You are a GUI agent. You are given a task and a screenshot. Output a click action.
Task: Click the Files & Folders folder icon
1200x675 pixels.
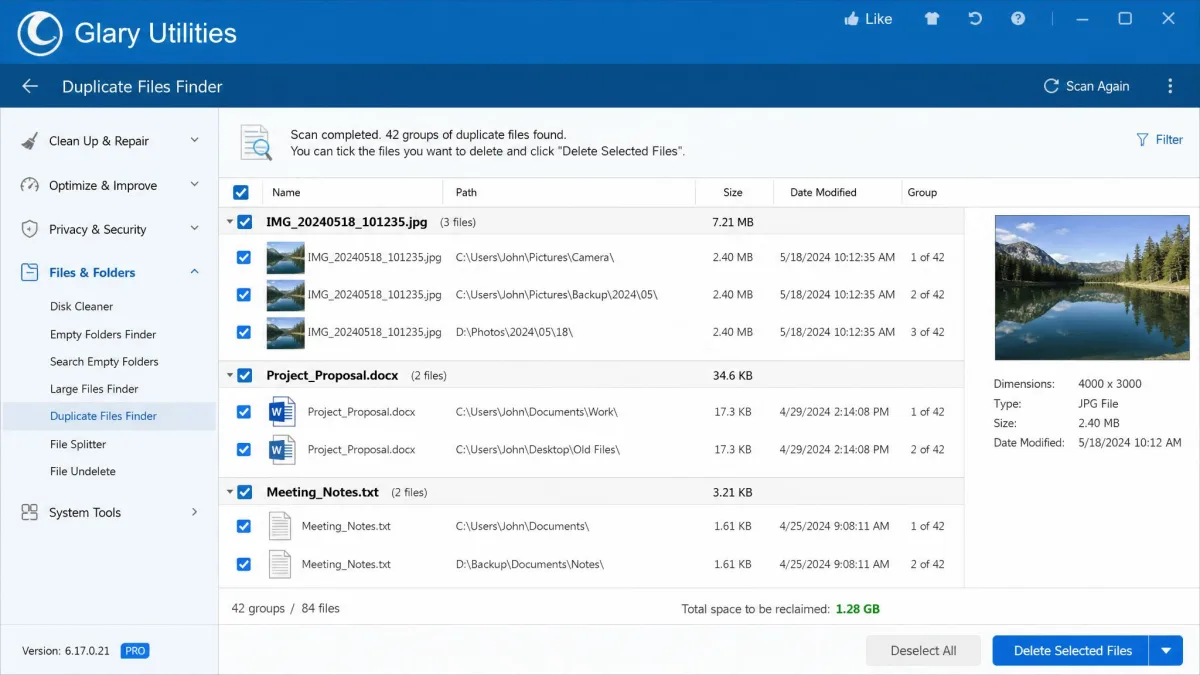[30, 272]
